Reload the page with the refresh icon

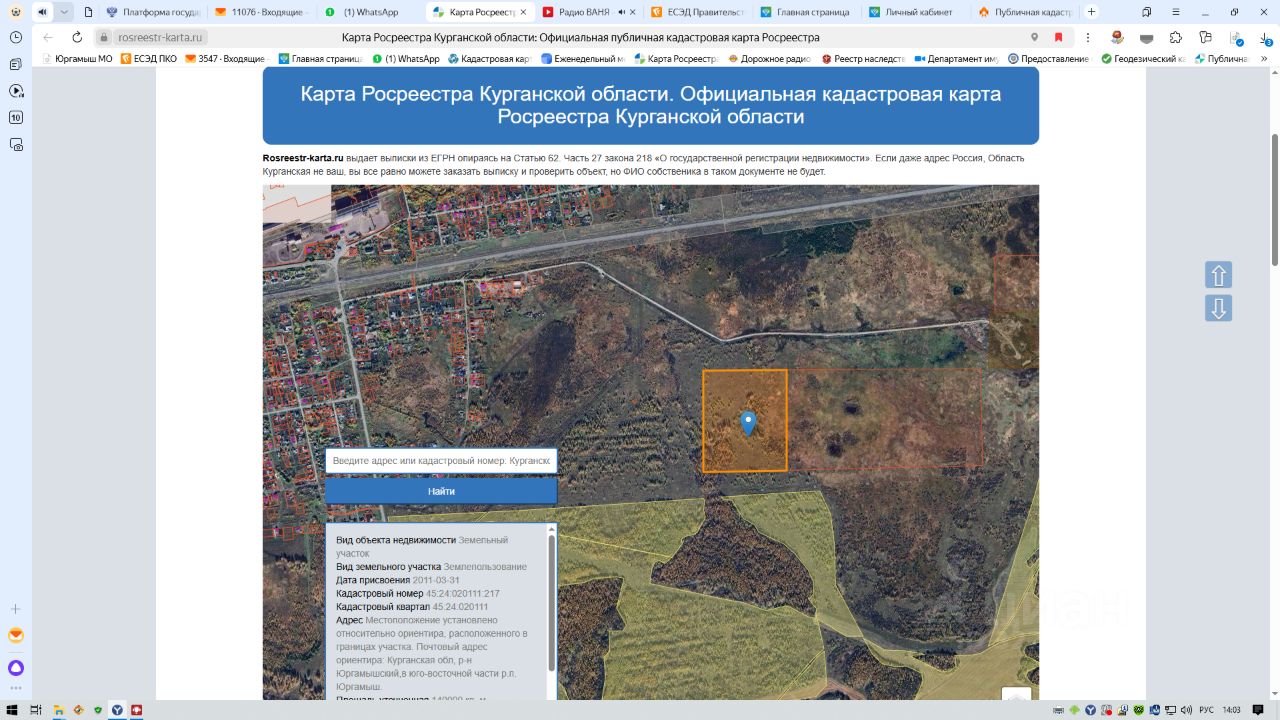(77, 37)
